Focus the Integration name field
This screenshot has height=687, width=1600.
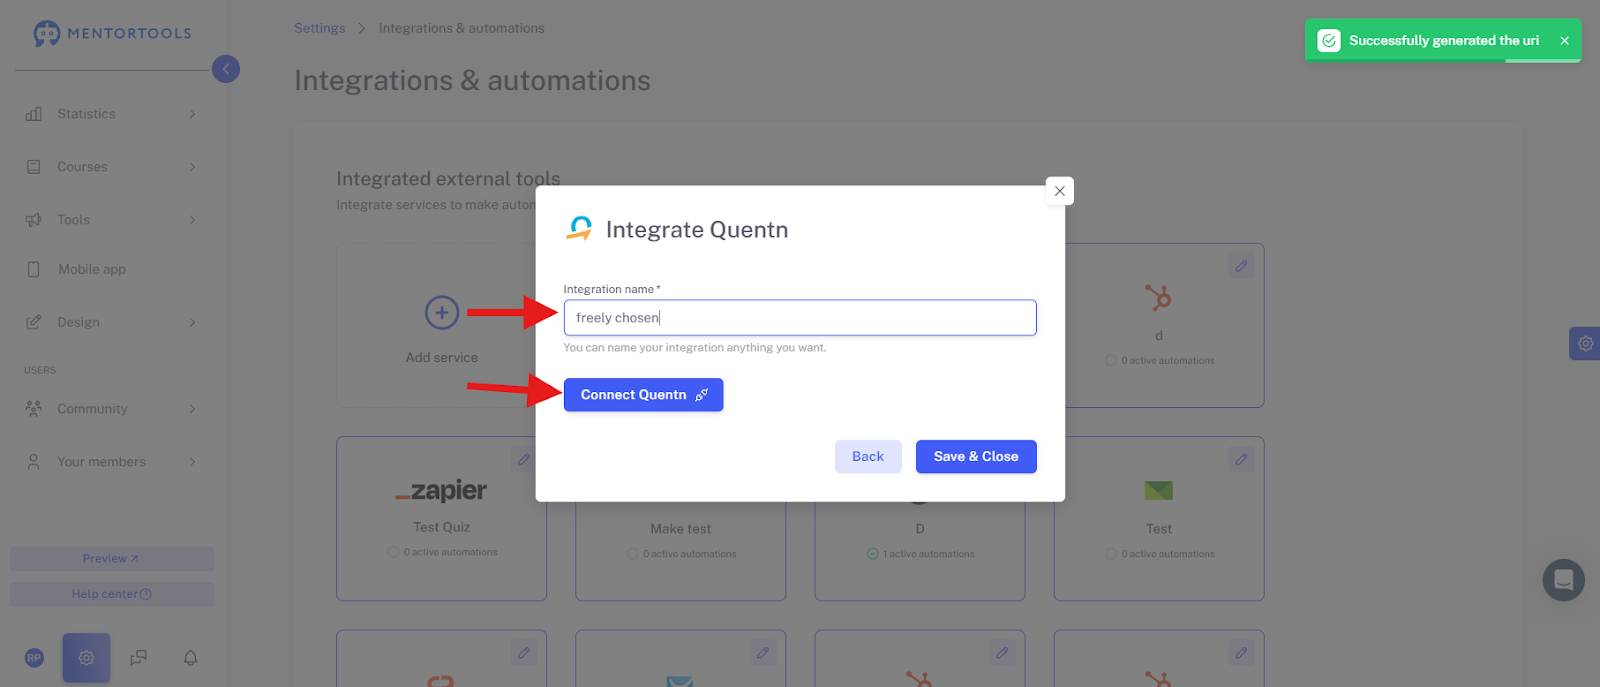click(800, 318)
